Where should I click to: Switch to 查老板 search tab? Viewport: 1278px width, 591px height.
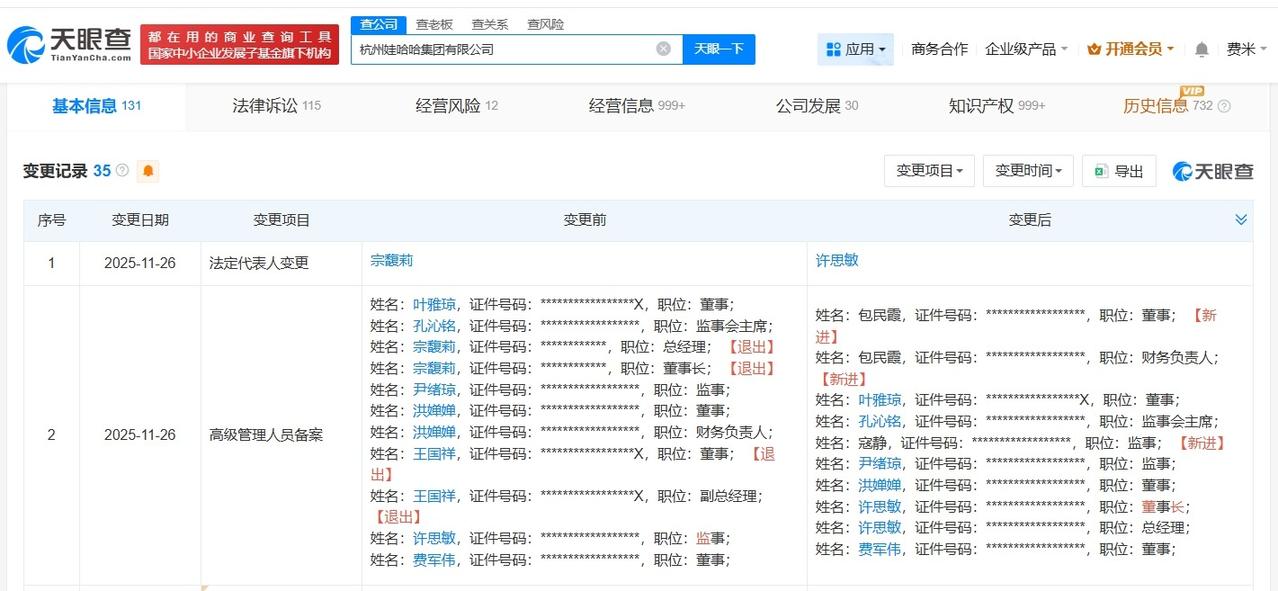434,24
